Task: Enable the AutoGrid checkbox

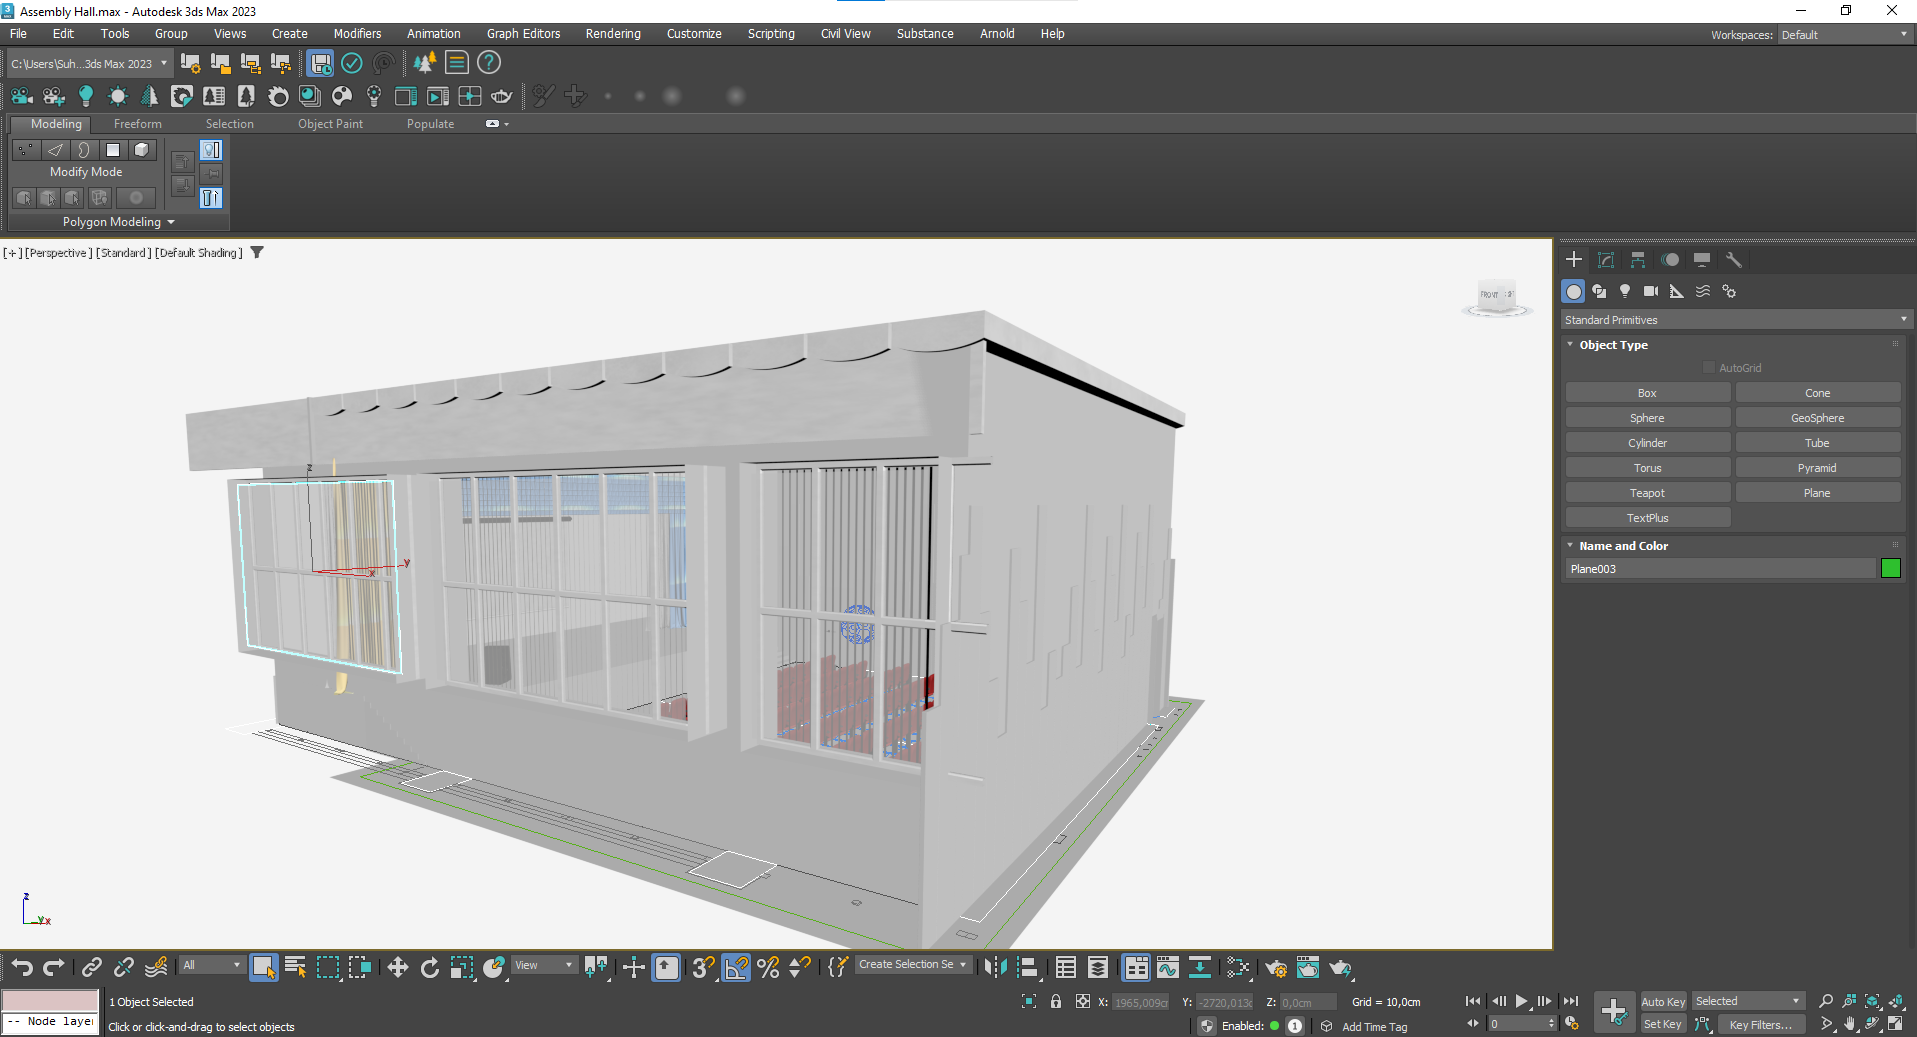Action: pos(1709,368)
